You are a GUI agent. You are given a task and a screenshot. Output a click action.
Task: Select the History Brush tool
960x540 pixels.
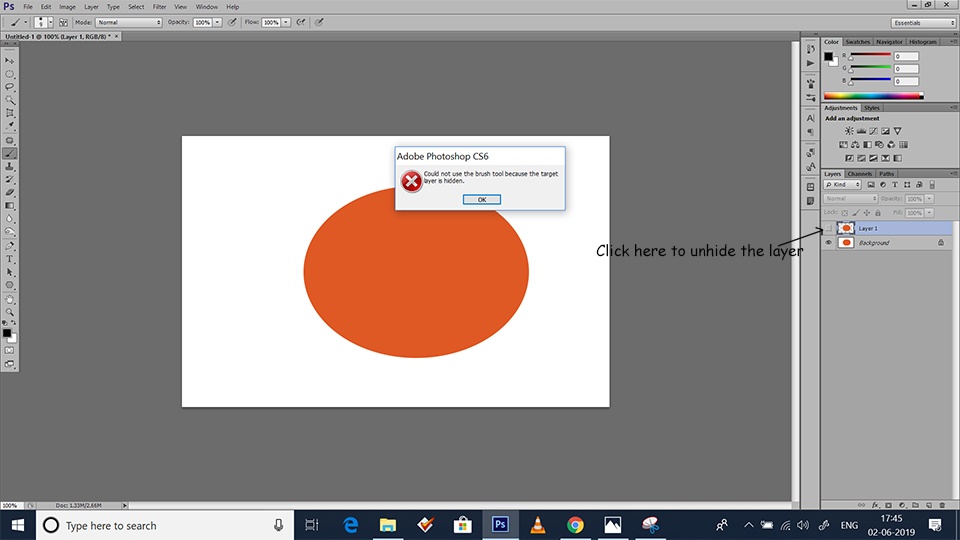tap(9, 179)
